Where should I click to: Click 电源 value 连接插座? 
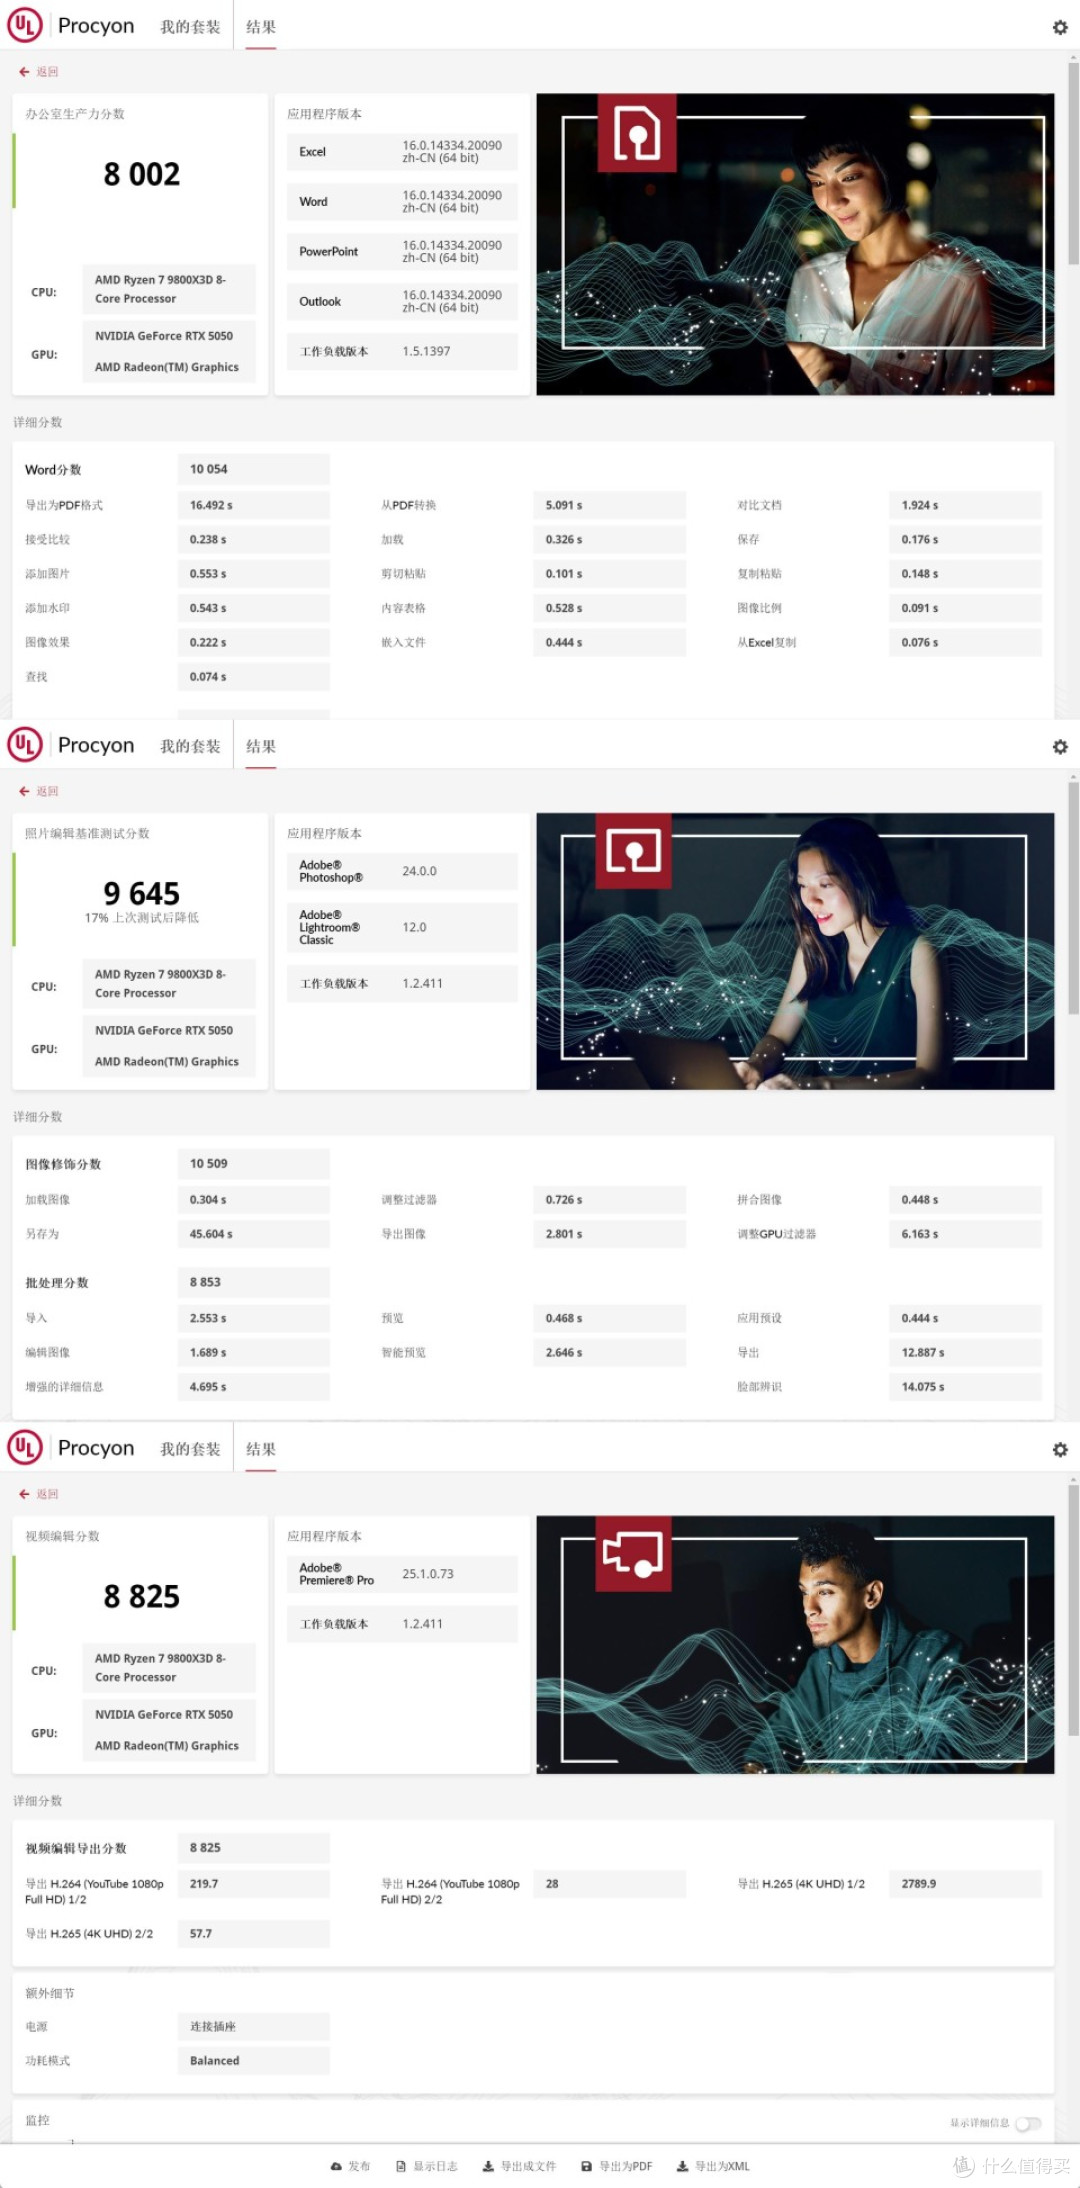pos(253,2027)
